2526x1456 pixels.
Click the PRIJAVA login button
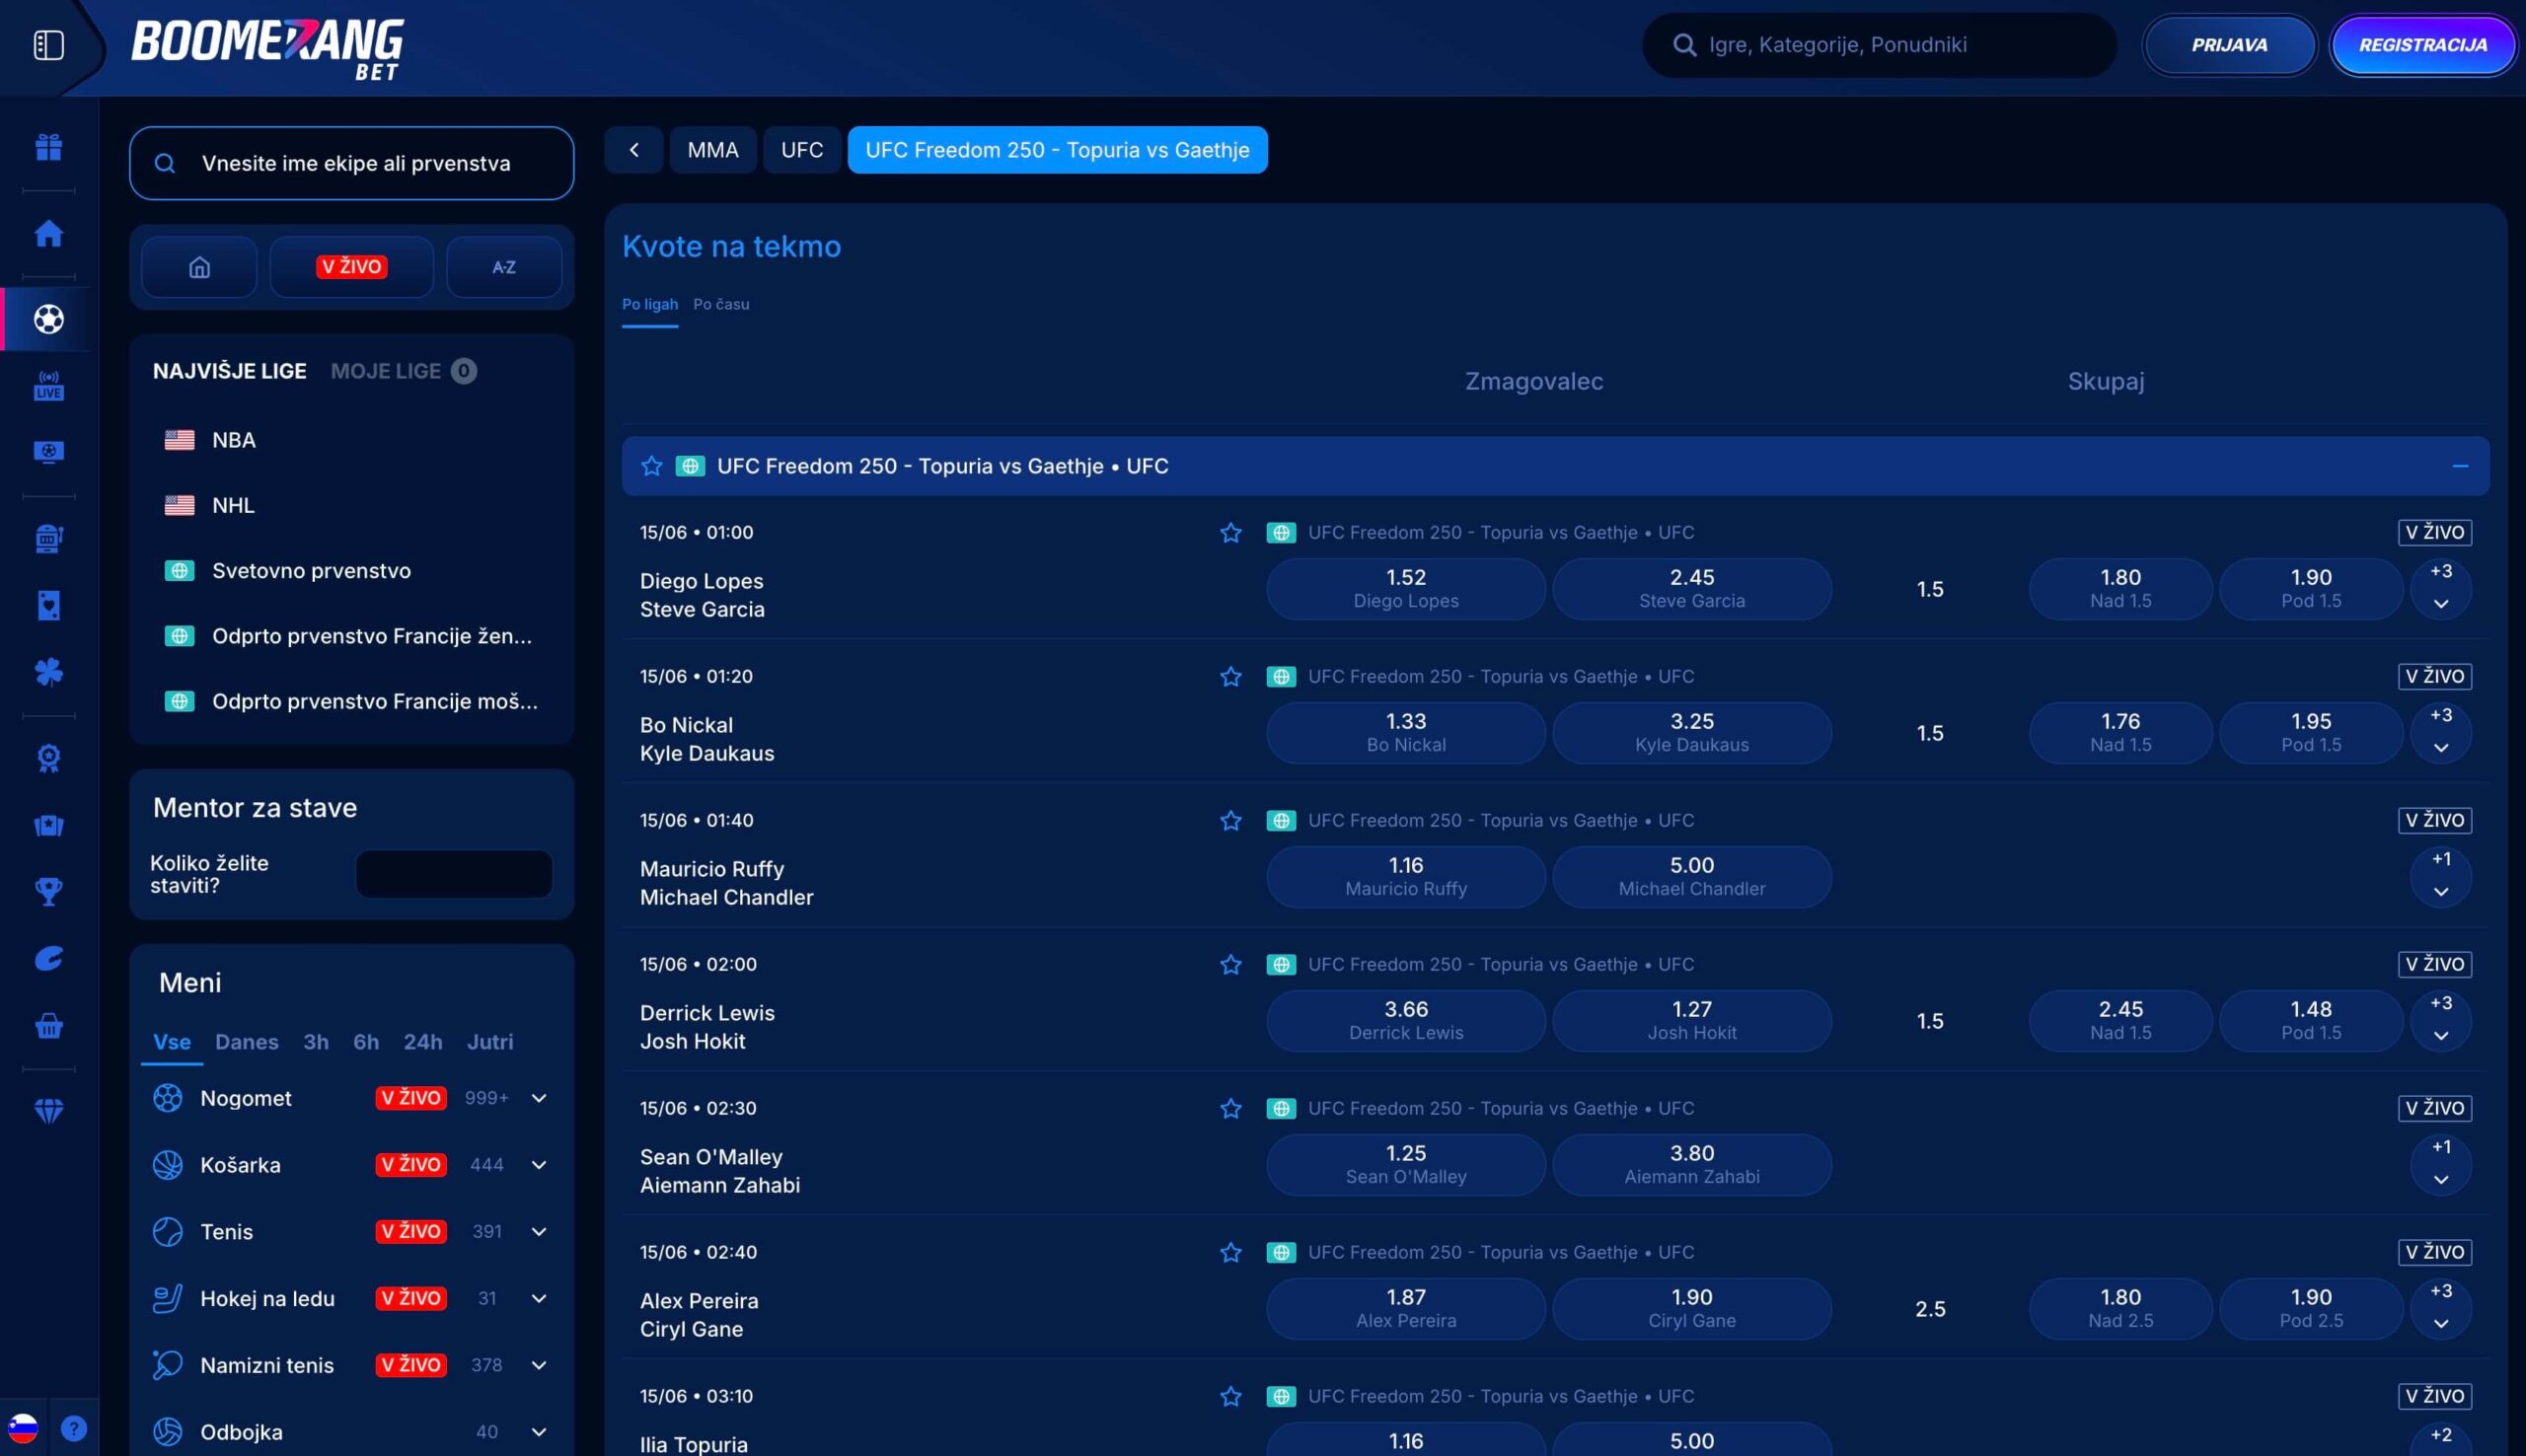[x=2228, y=45]
